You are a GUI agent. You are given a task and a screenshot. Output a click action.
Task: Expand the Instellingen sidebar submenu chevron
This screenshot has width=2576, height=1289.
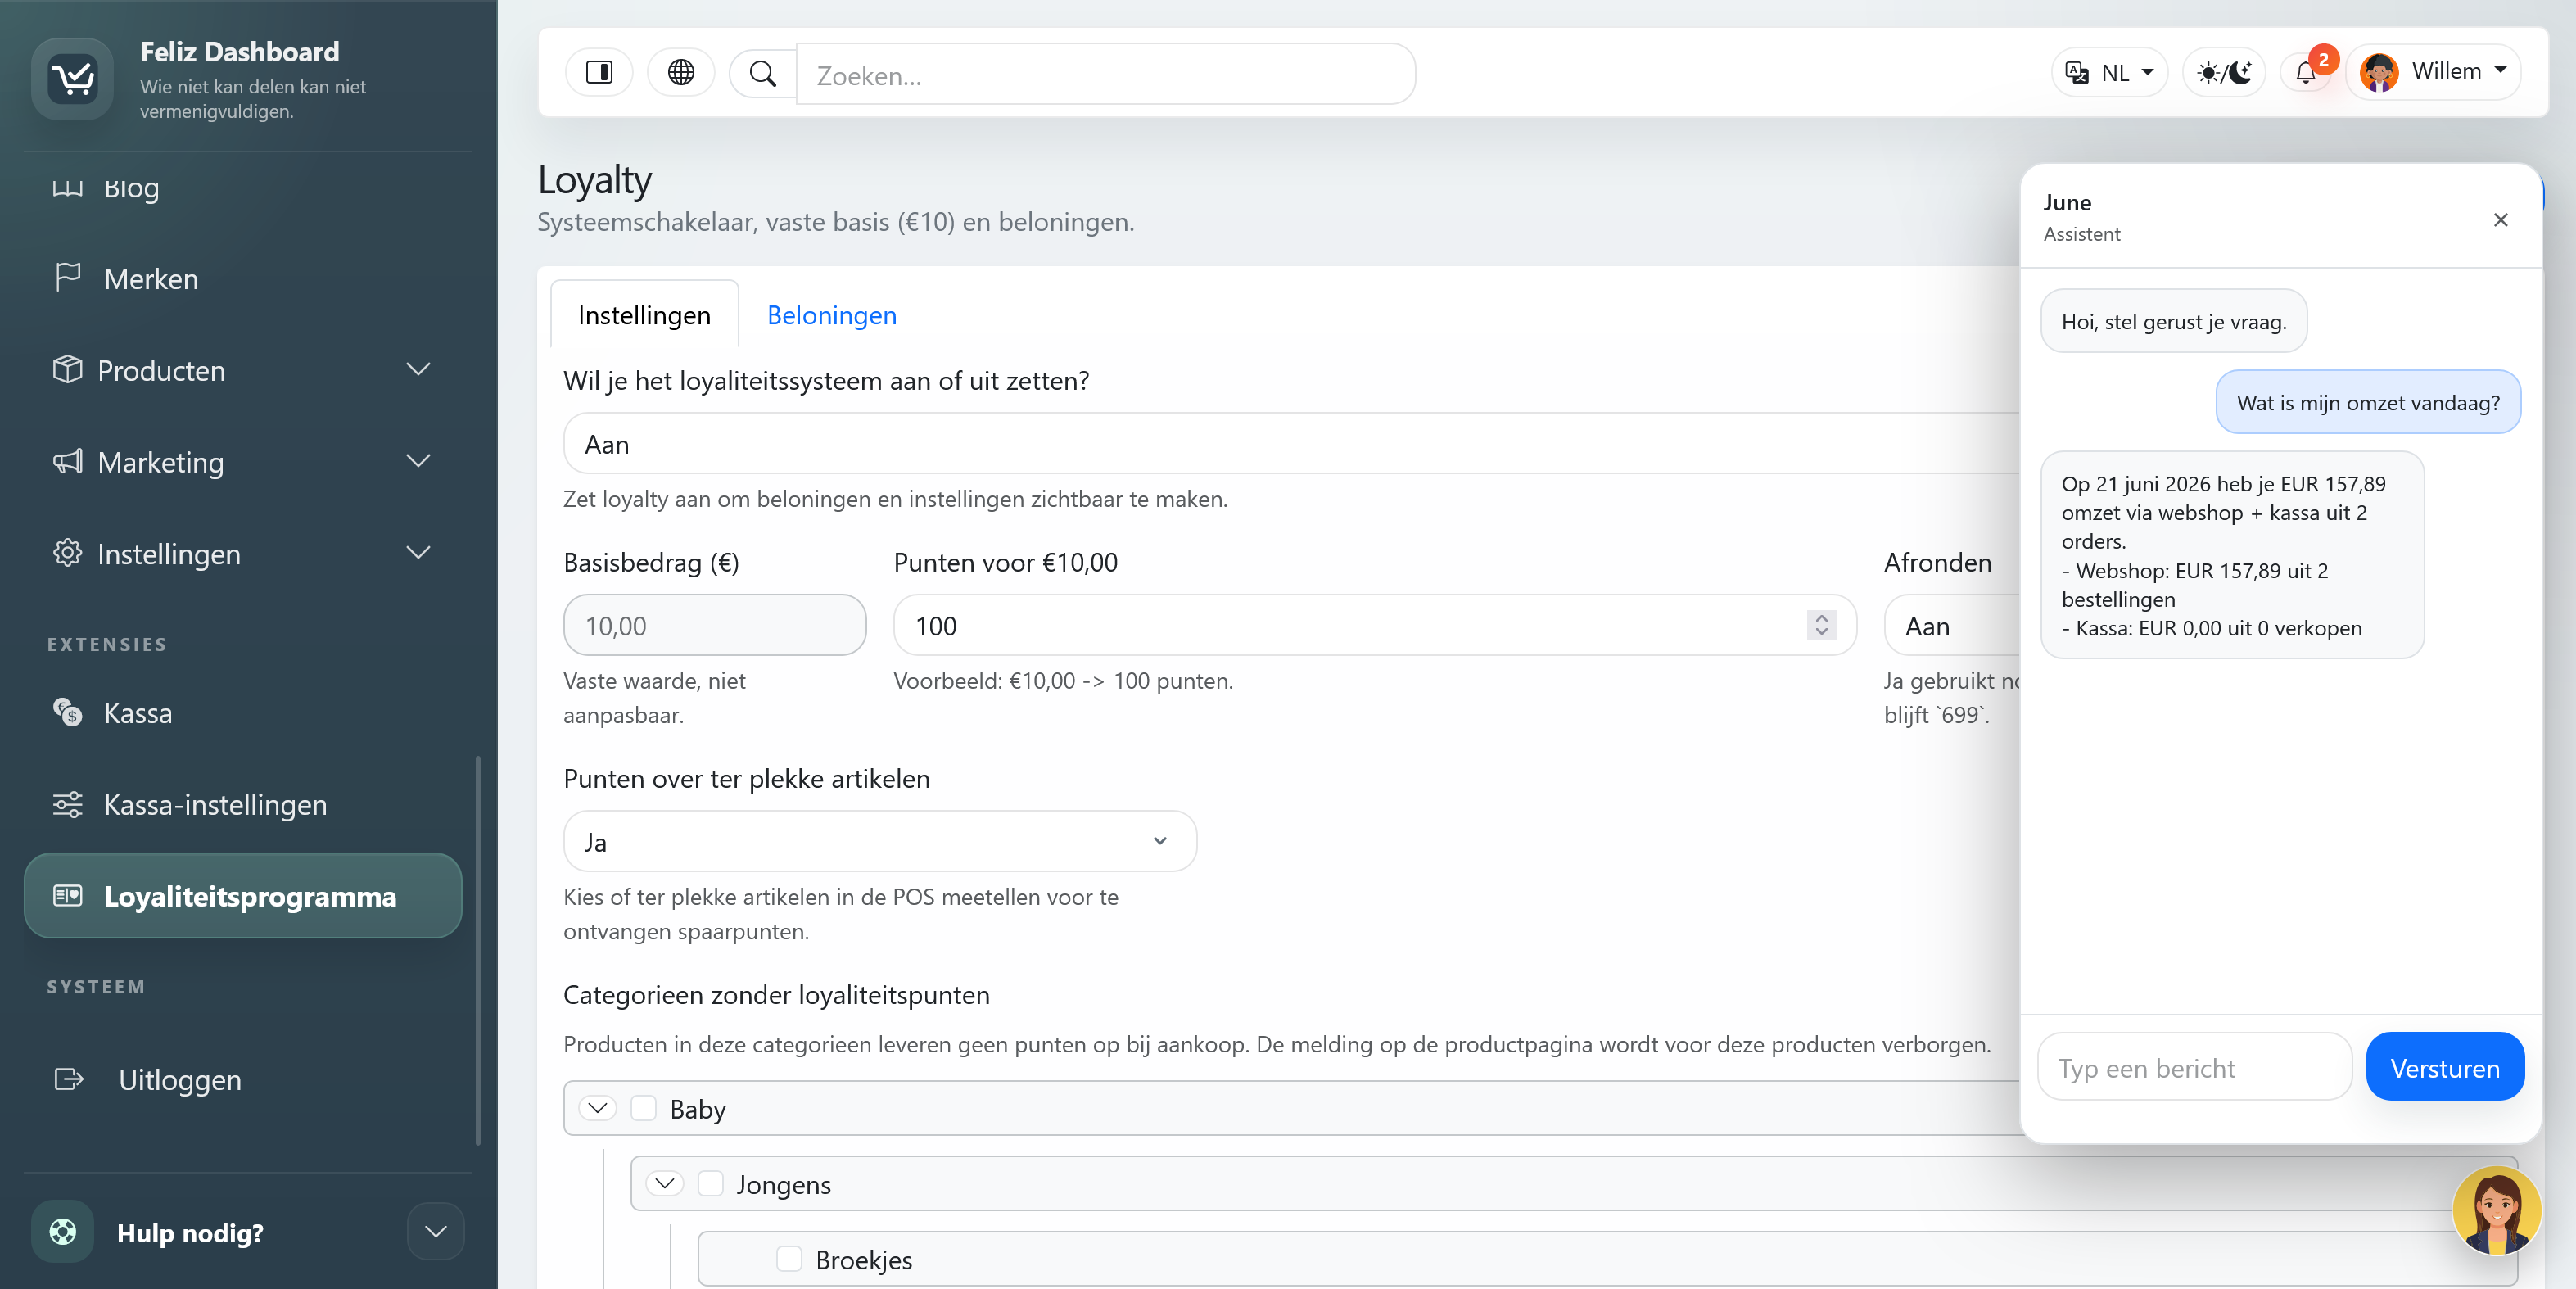coord(418,552)
